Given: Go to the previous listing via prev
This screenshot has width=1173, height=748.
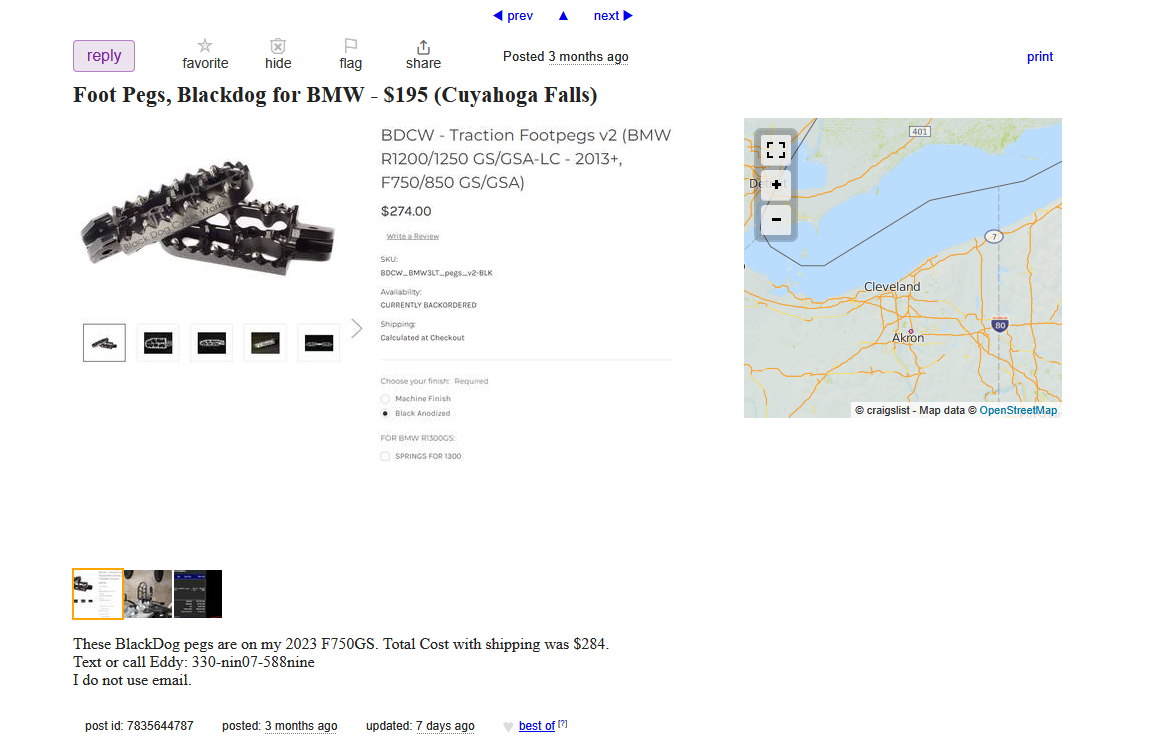Looking at the screenshot, I should (513, 16).
